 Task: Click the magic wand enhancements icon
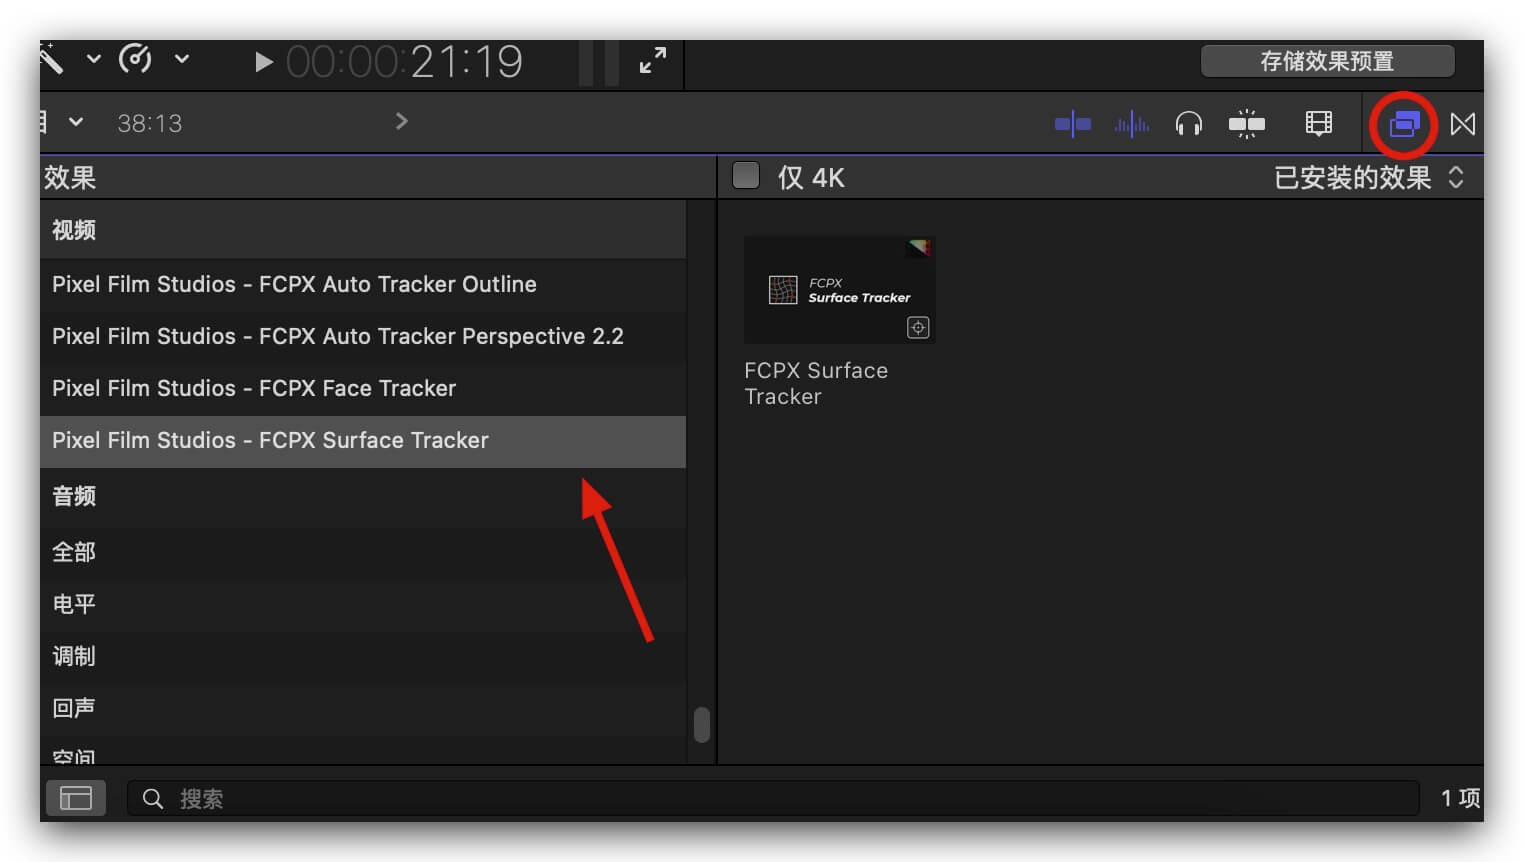pyautogui.click(x=52, y=60)
